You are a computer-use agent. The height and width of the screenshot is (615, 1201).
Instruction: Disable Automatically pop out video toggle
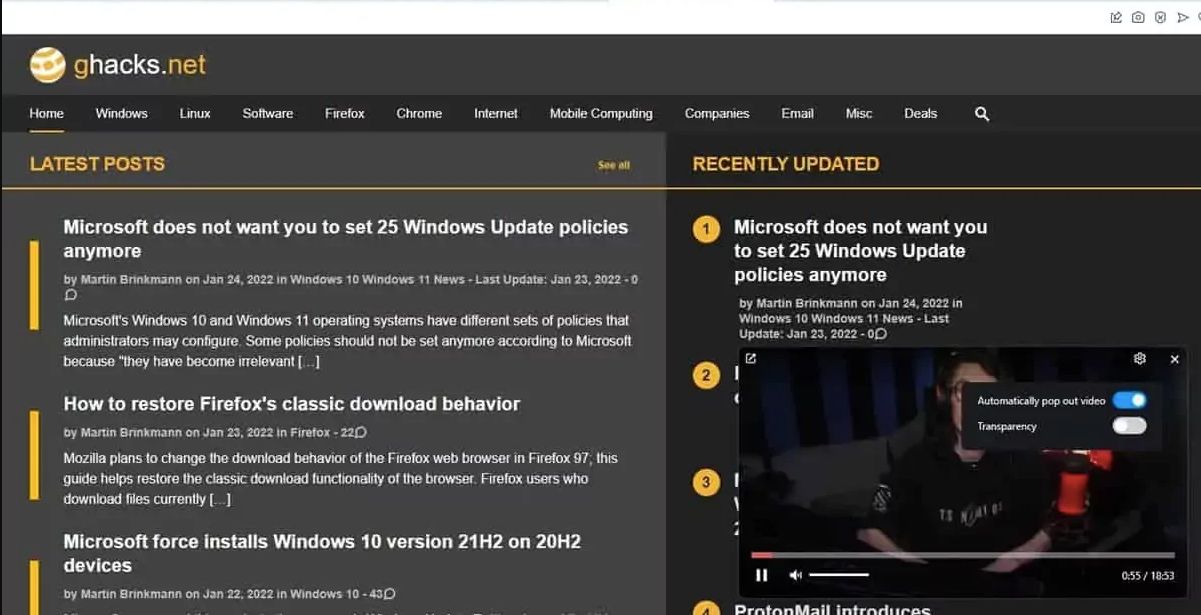point(1129,401)
